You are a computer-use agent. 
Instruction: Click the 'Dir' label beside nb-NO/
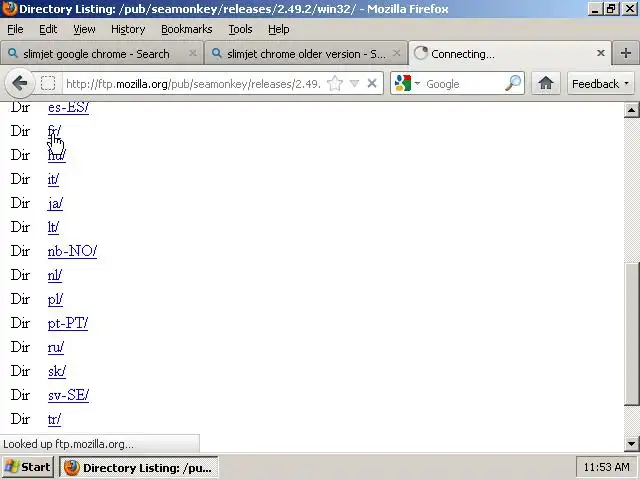click(x=20, y=251)
